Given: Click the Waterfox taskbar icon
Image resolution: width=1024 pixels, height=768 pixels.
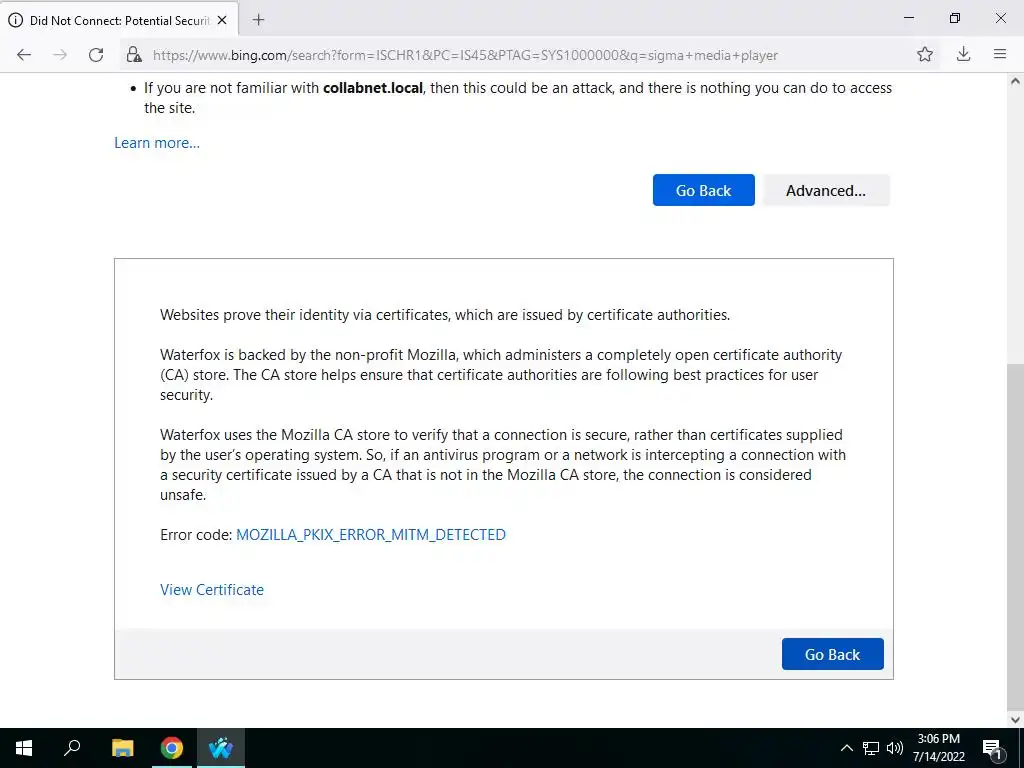Looking at the screenshot, I should click(221, 748).
